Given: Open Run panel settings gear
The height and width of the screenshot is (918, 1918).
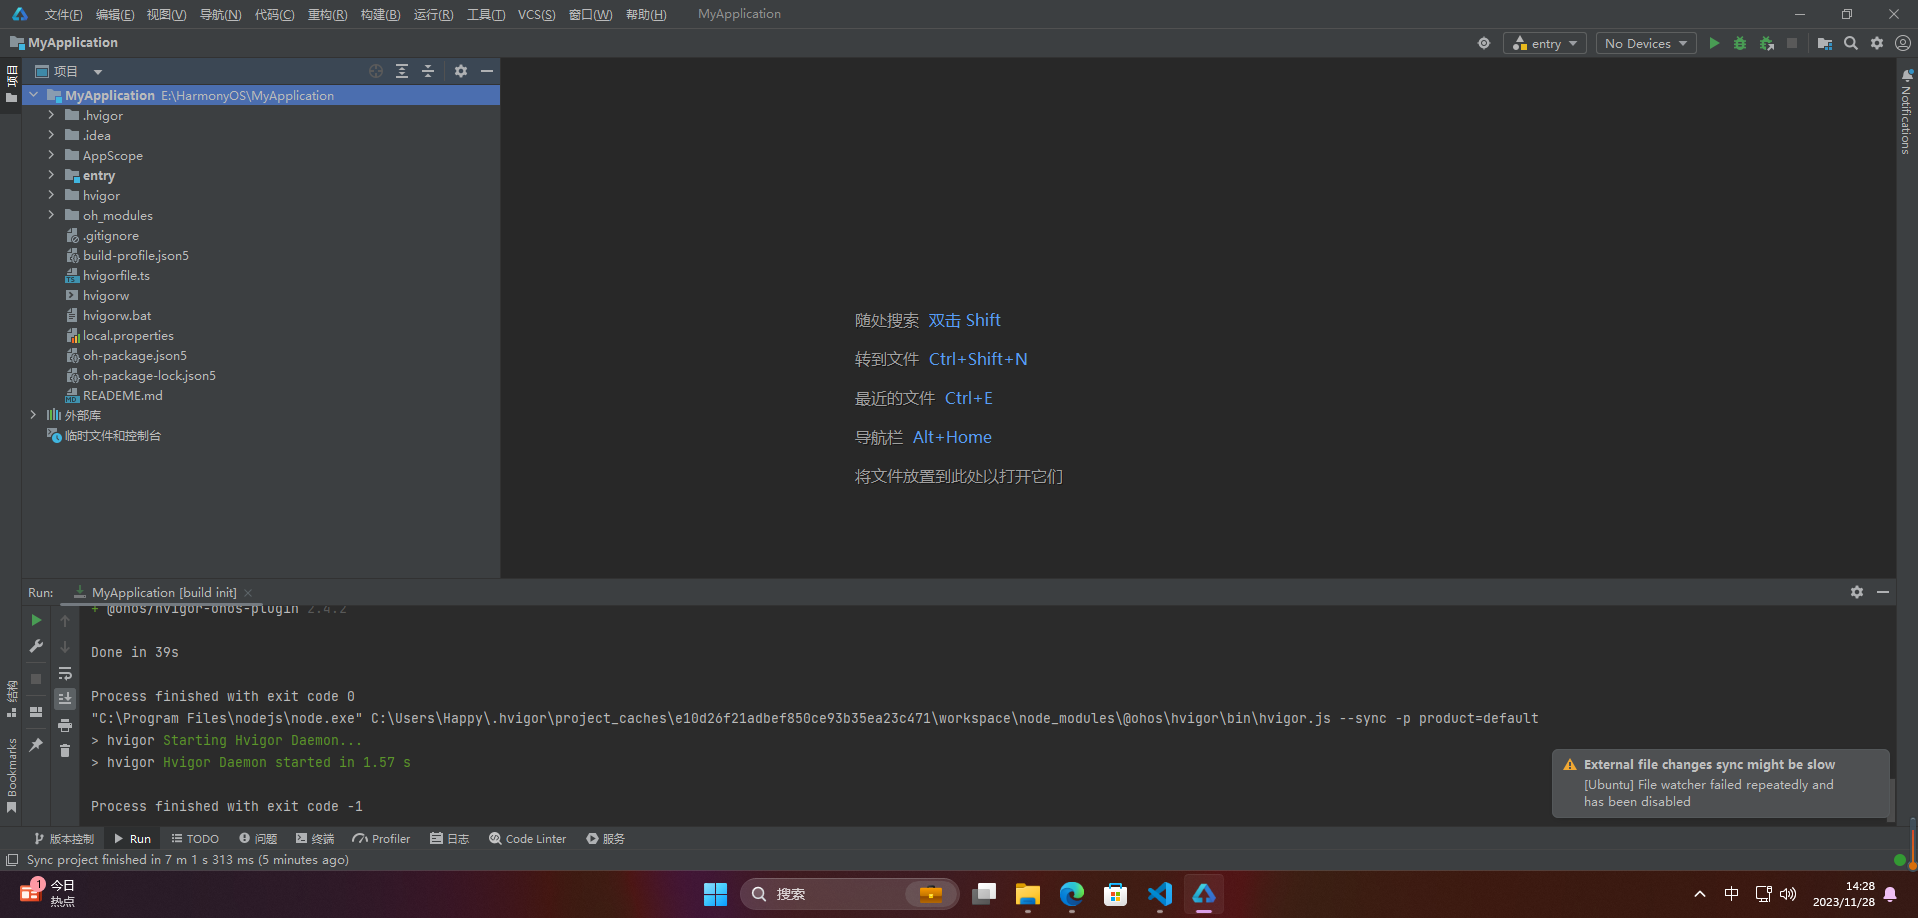Looking at the screenshot, I should (1857, 592).
